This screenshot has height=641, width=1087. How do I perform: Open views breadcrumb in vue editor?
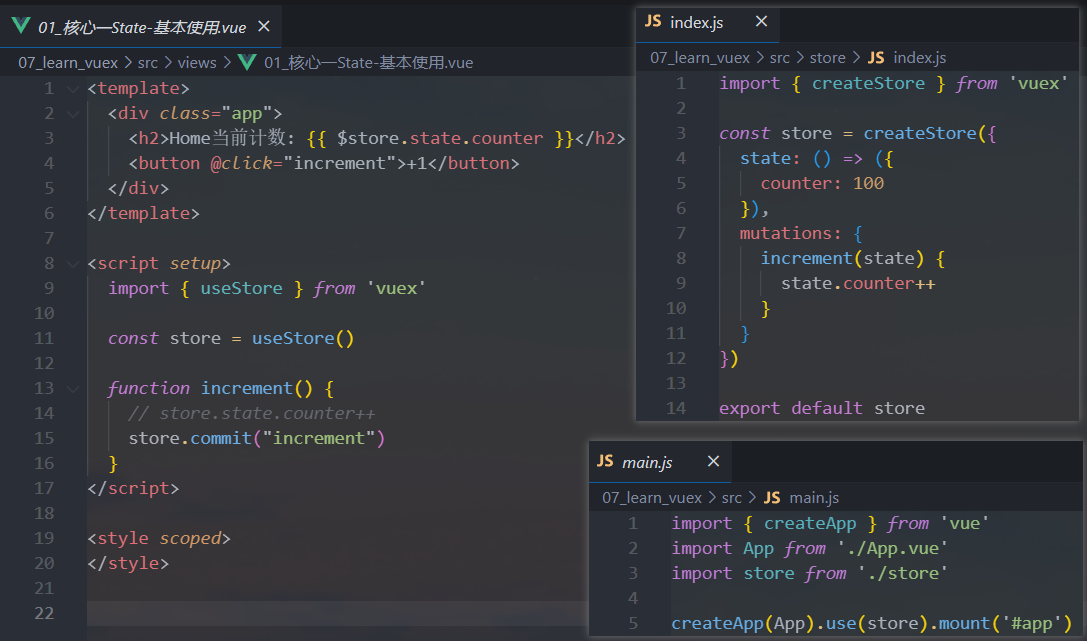(x=197, y=62)
